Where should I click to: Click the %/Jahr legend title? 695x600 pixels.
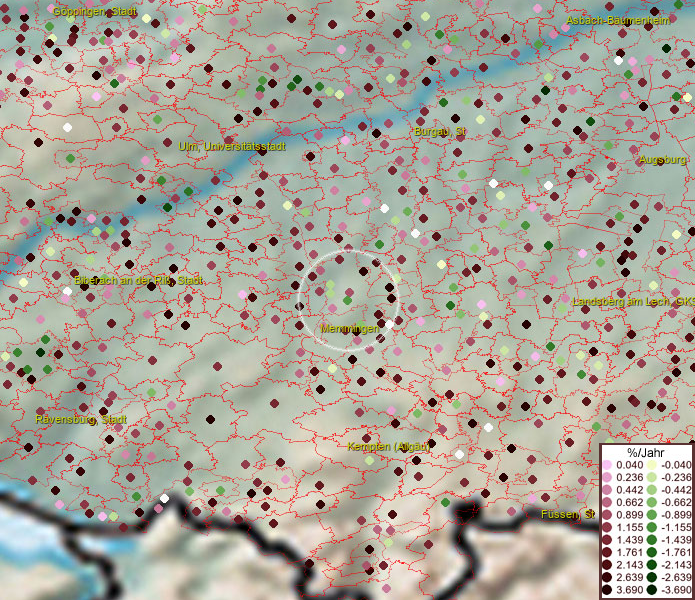(645, 453)
